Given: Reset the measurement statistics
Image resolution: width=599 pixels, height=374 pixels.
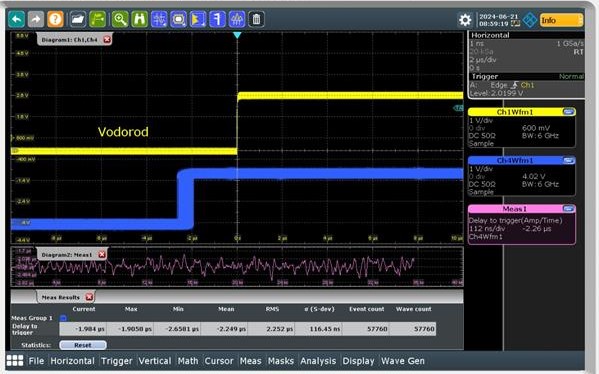Looking at the screenshot, I should coord(83,345).
